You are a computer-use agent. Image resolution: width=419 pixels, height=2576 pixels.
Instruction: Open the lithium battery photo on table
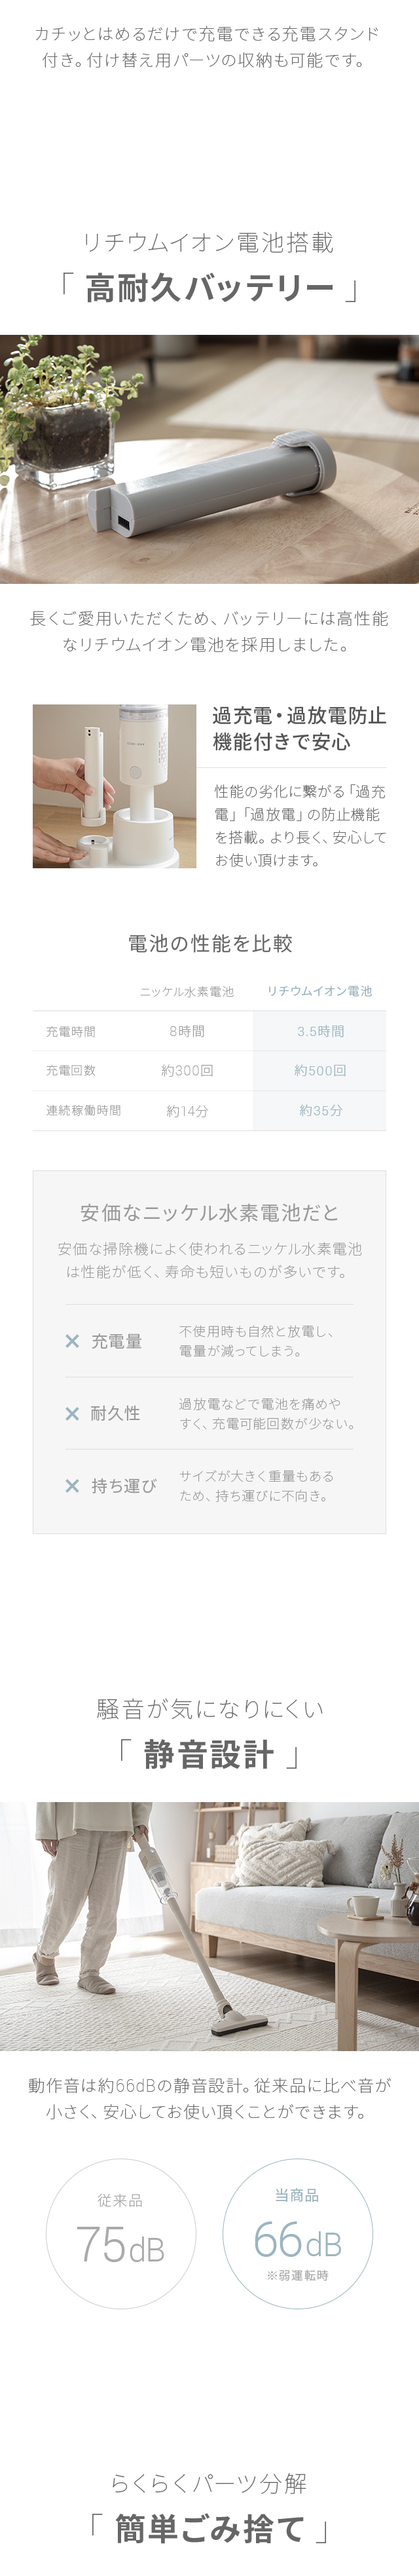209,459
